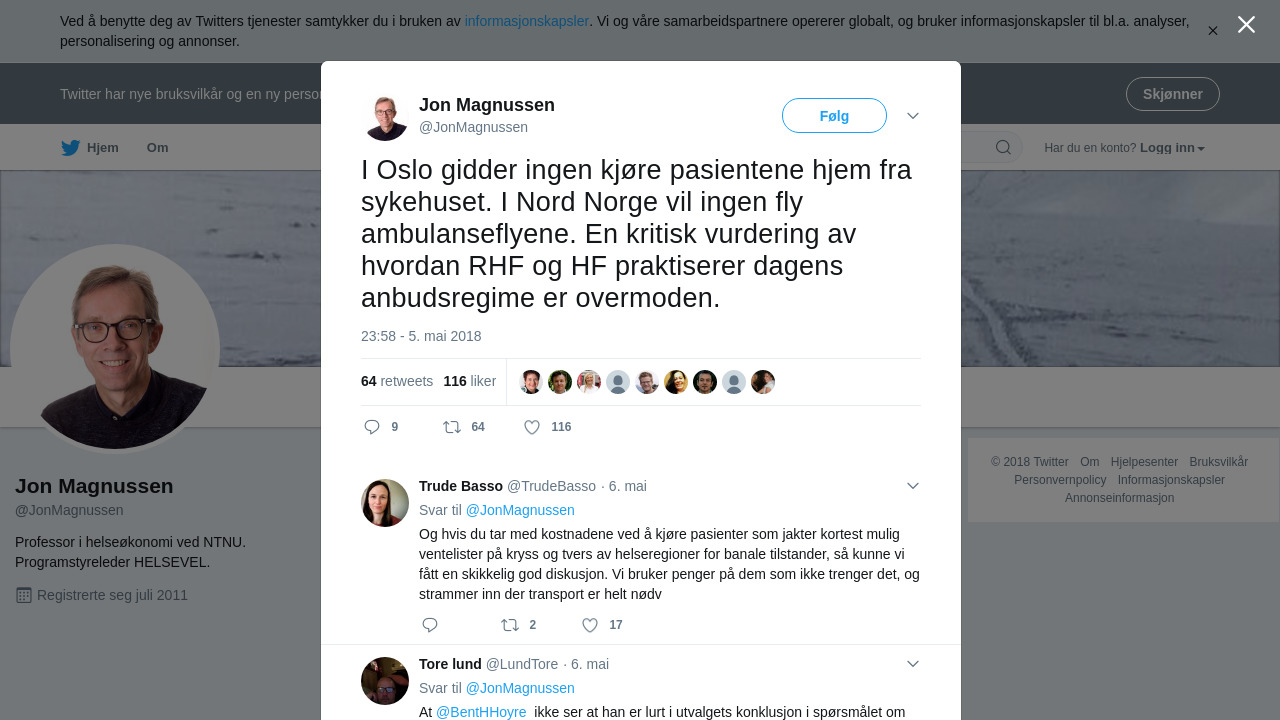Retweet Trude Basso's reply

click(x=510, y=625)
